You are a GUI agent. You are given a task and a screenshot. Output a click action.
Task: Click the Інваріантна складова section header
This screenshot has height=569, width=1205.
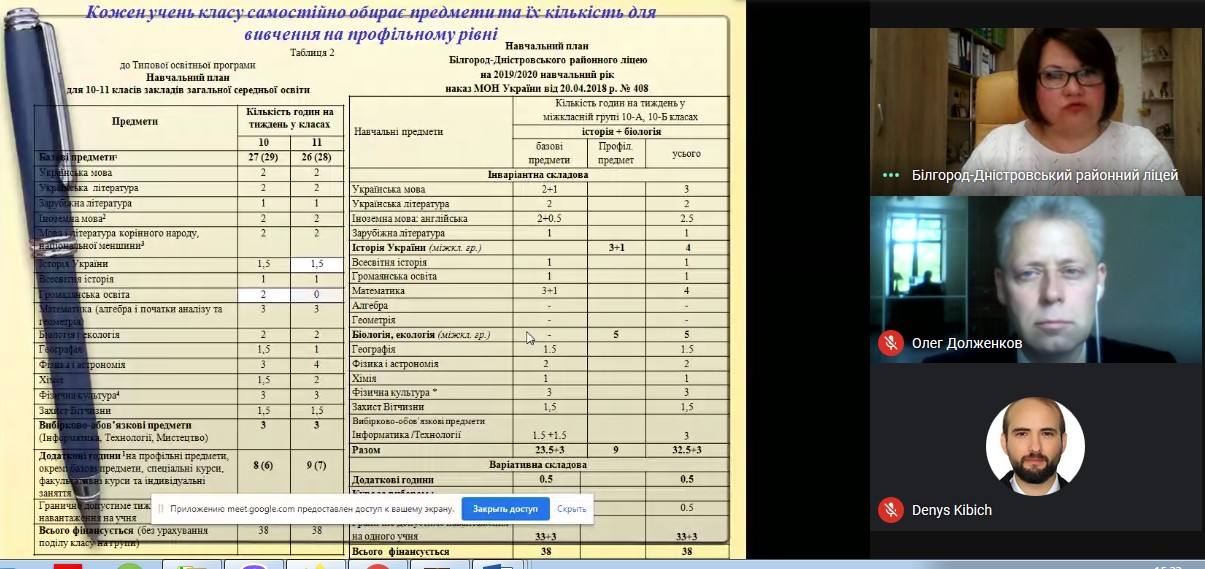click(x=538, y=174)
